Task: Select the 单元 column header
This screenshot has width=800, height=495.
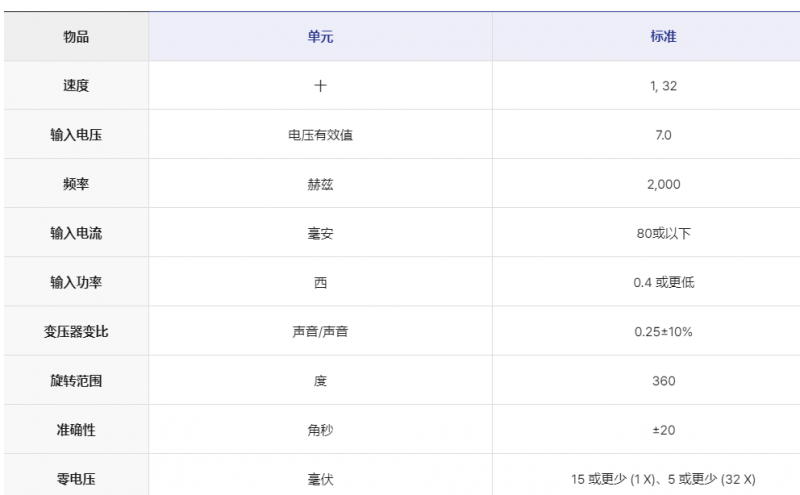Action: click(x=320, y=37)
